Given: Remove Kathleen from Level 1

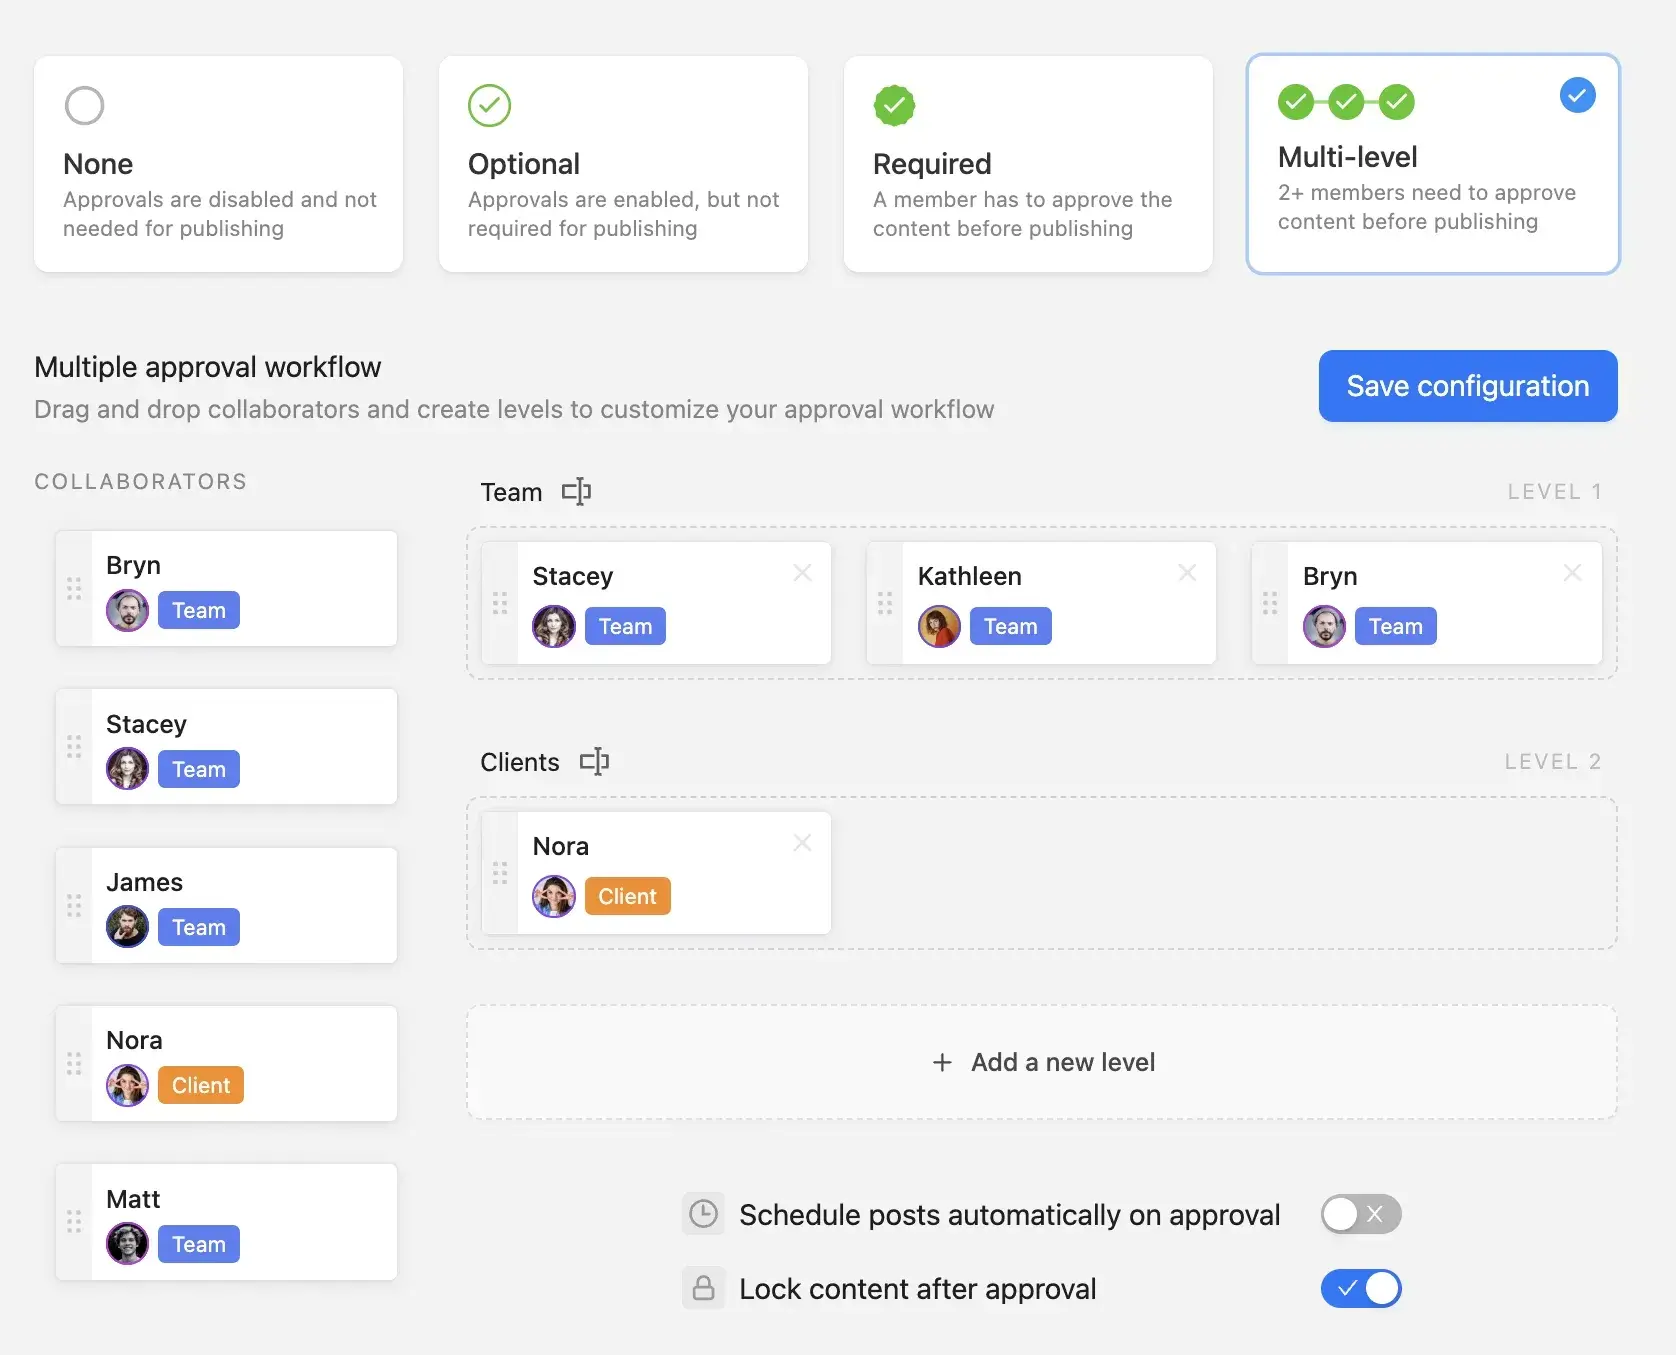Looking at the screenshot, I should point(1187,573).
